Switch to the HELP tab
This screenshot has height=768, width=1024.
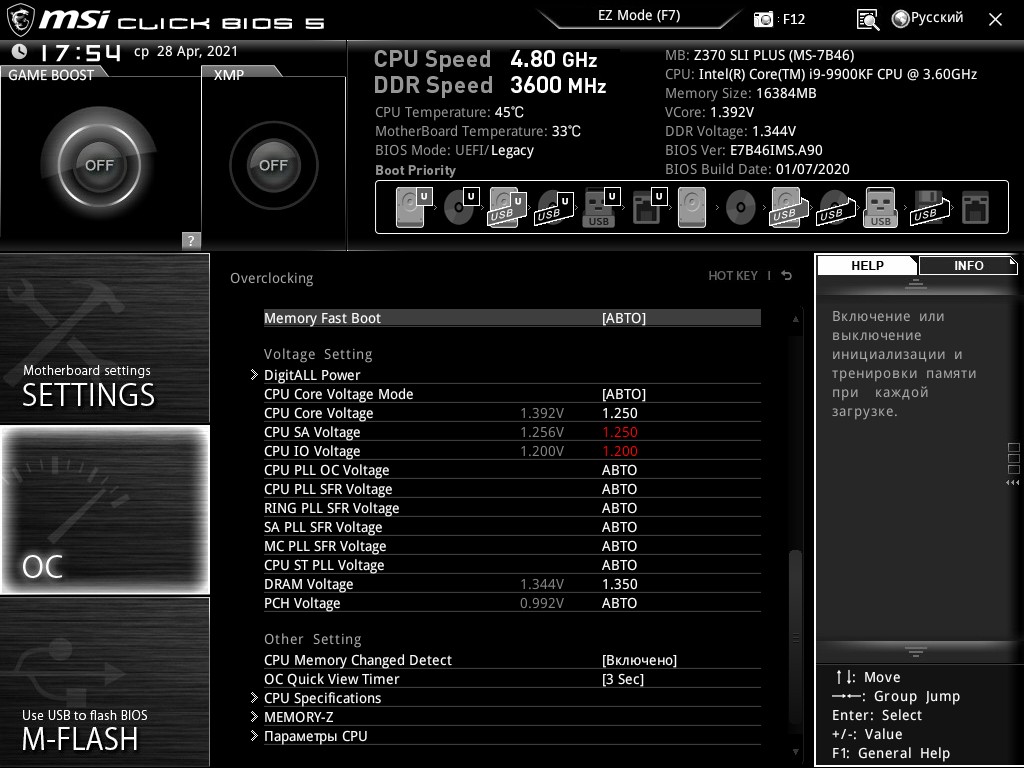(x=867, y=265)
